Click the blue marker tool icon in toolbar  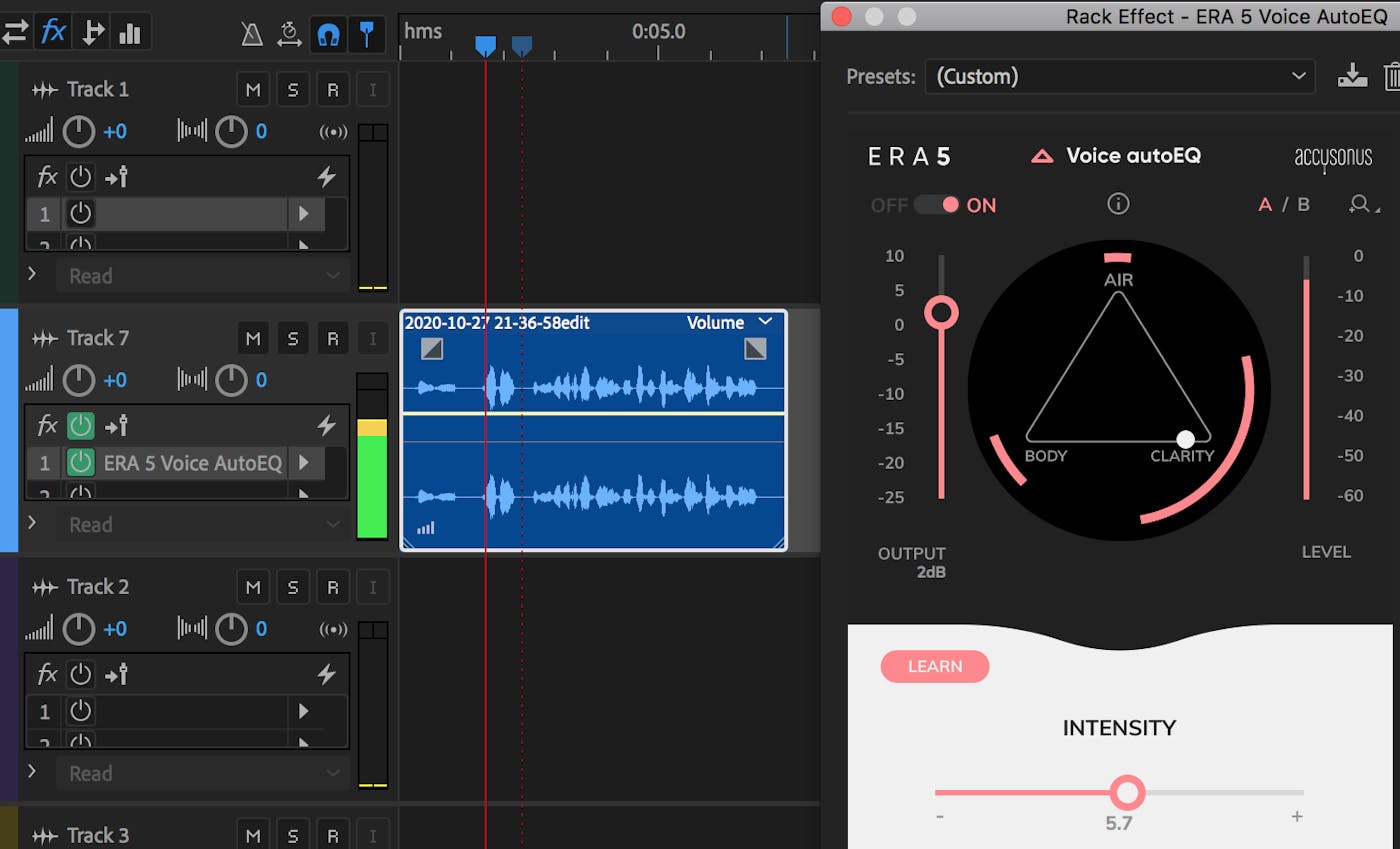tap(368, 34)
